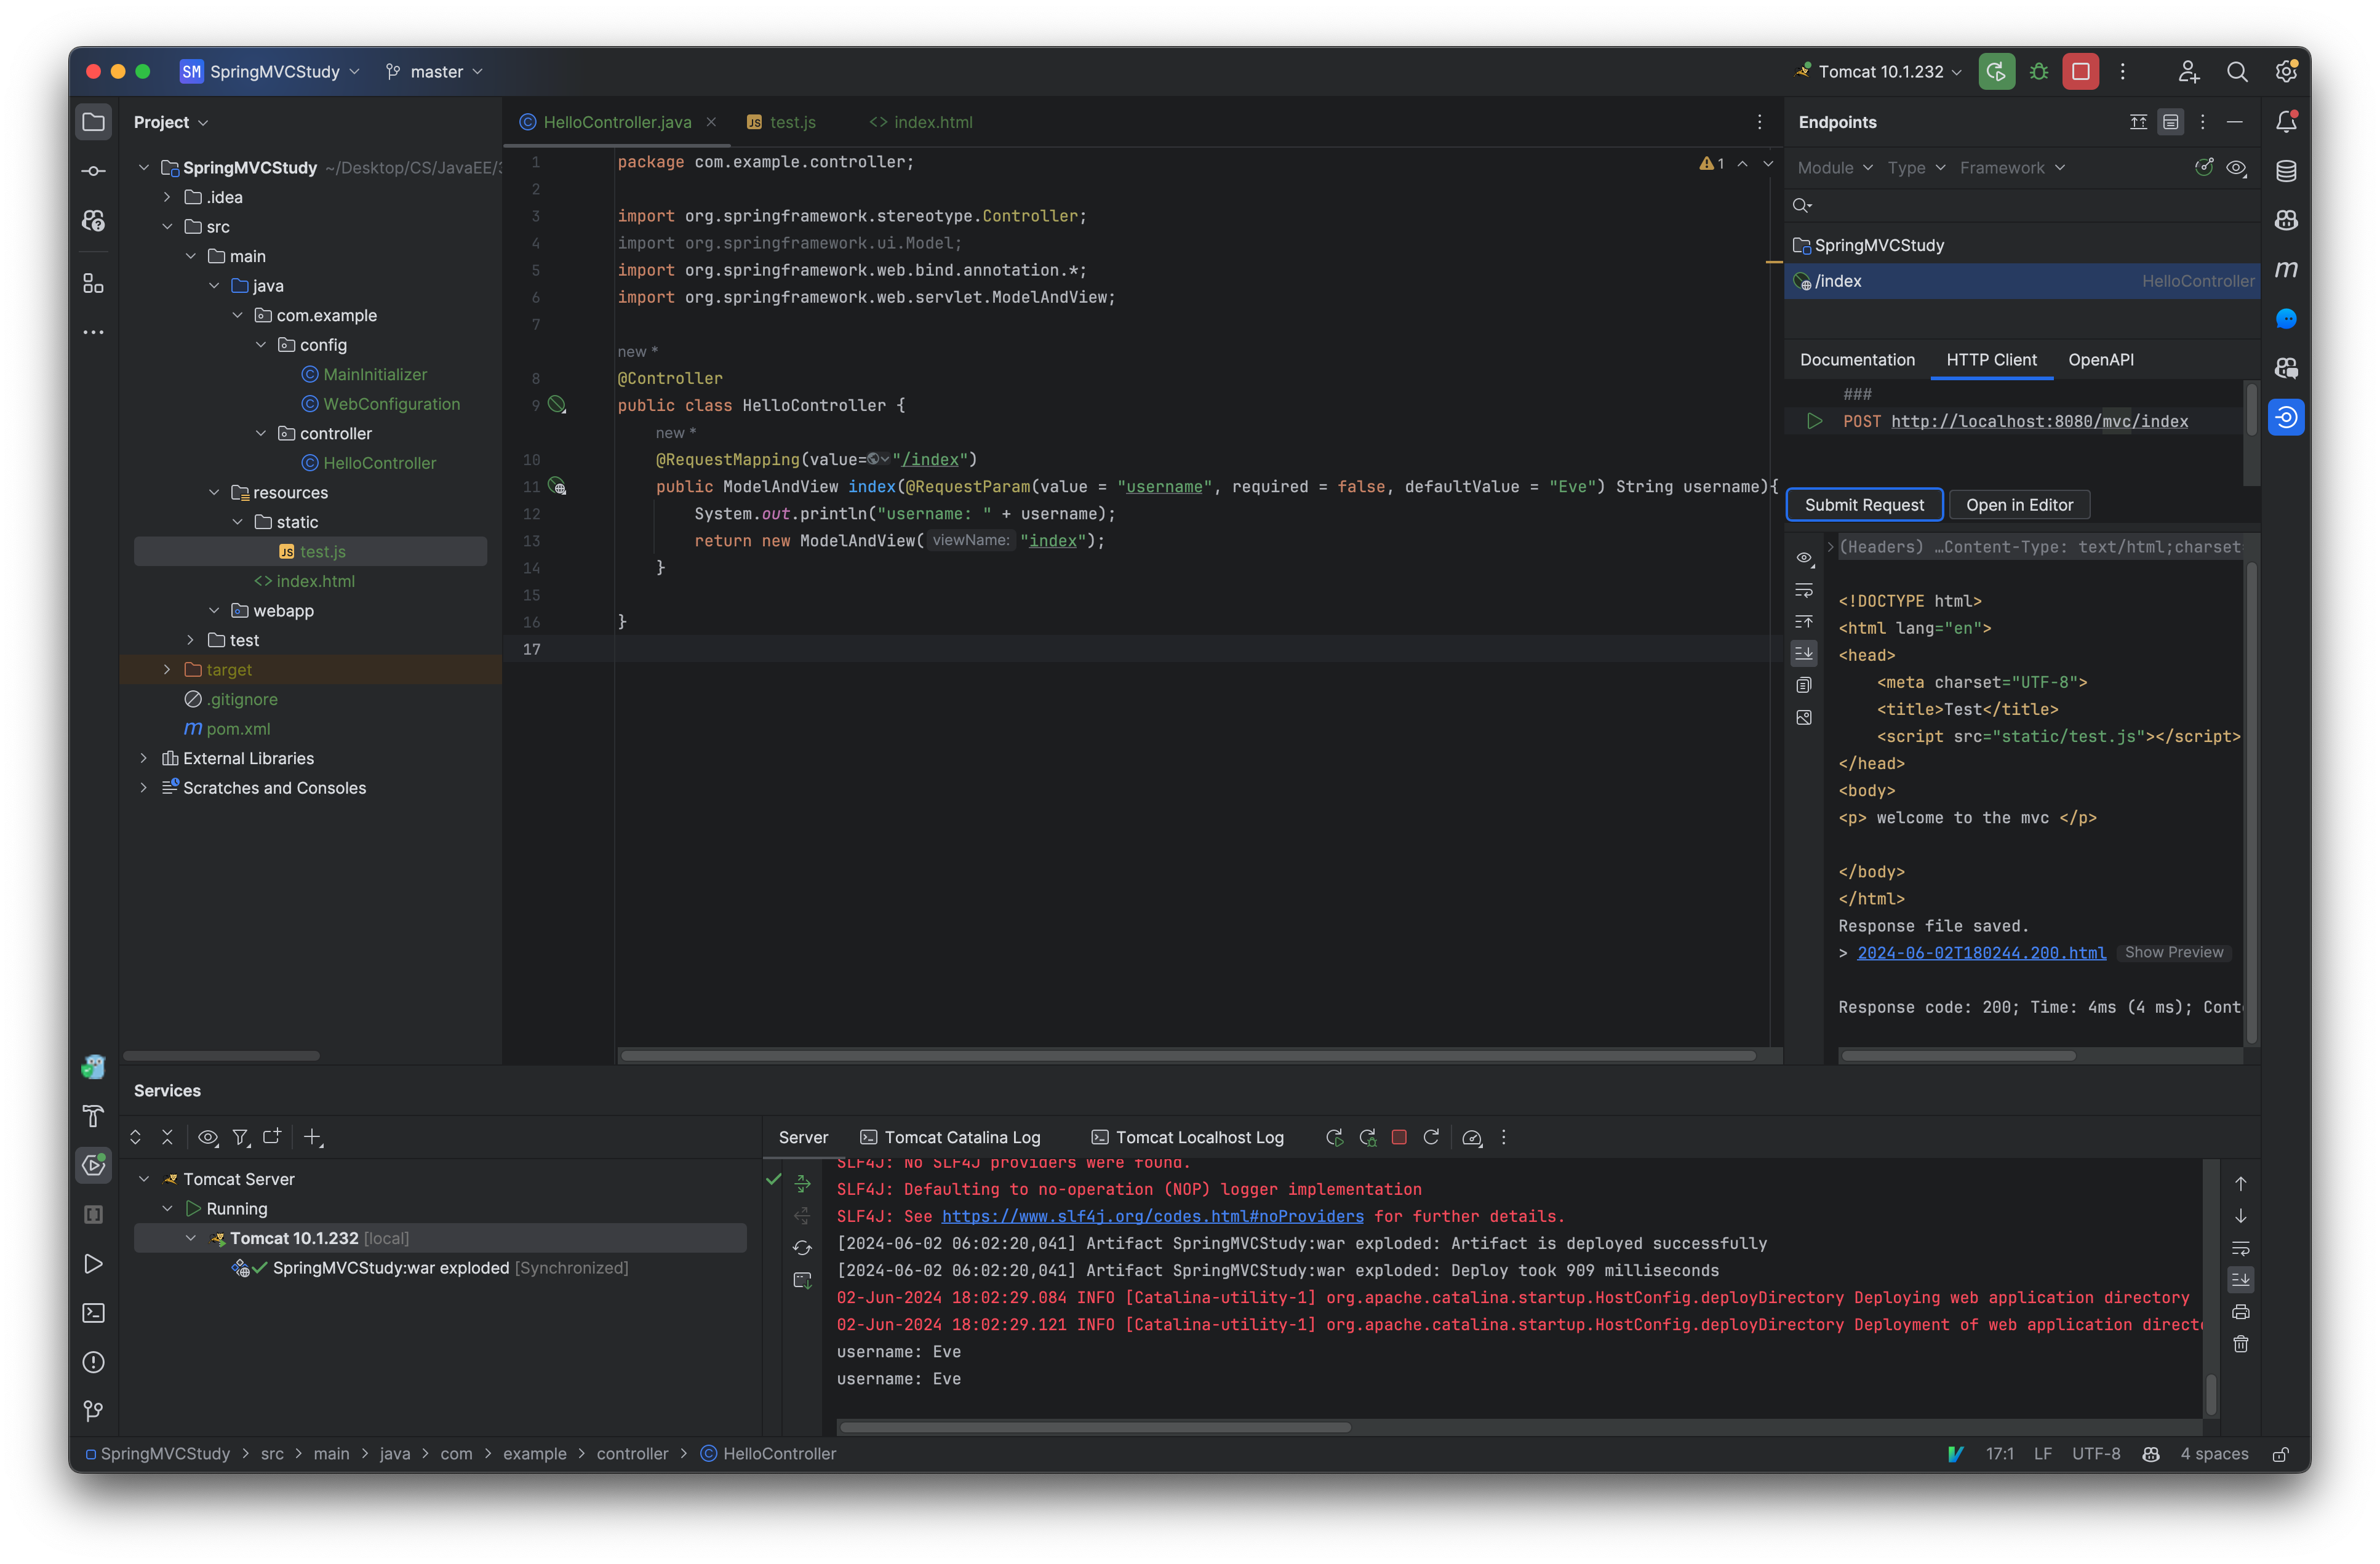
Task: Toggle the endpoint preview eye in Endpoints toolbar
Action: (2238, 168)
